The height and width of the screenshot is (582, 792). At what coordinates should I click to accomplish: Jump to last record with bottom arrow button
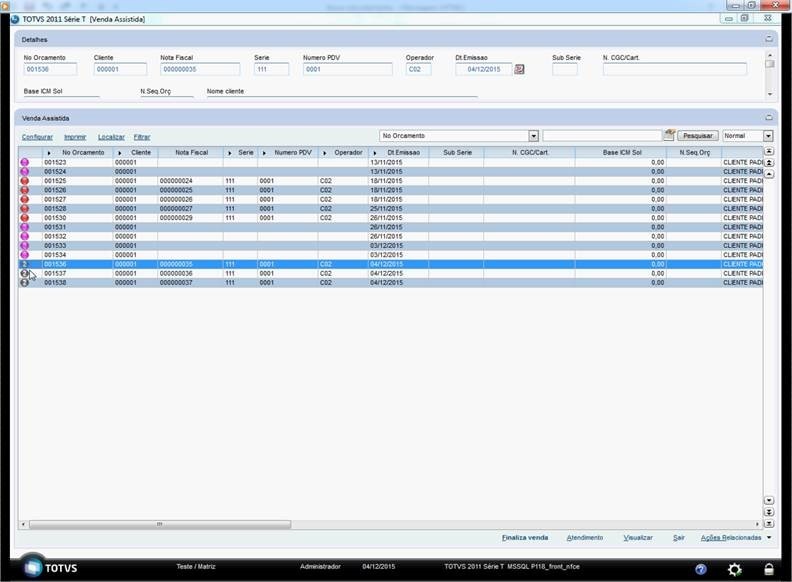[769, 524]
